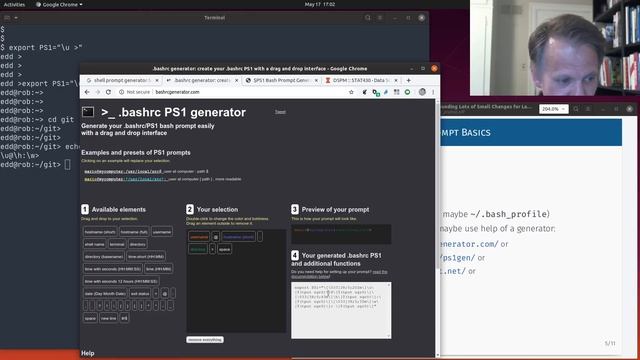Click the prompt preview box
Image resolution: width=640 pixels, height=360 pixels.
click(341, 234)
